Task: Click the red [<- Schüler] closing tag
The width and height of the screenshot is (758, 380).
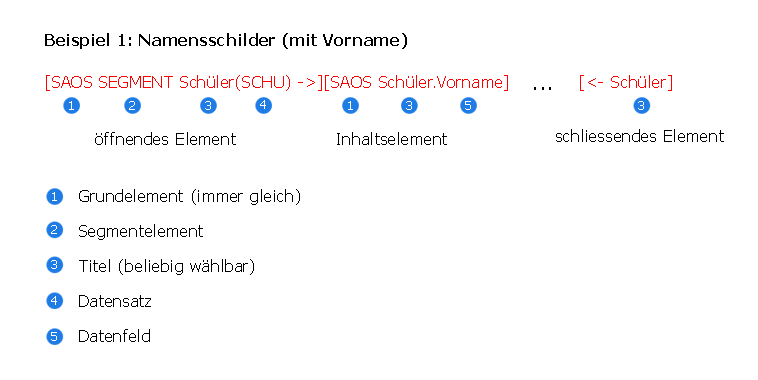Action: click(626, 83)
